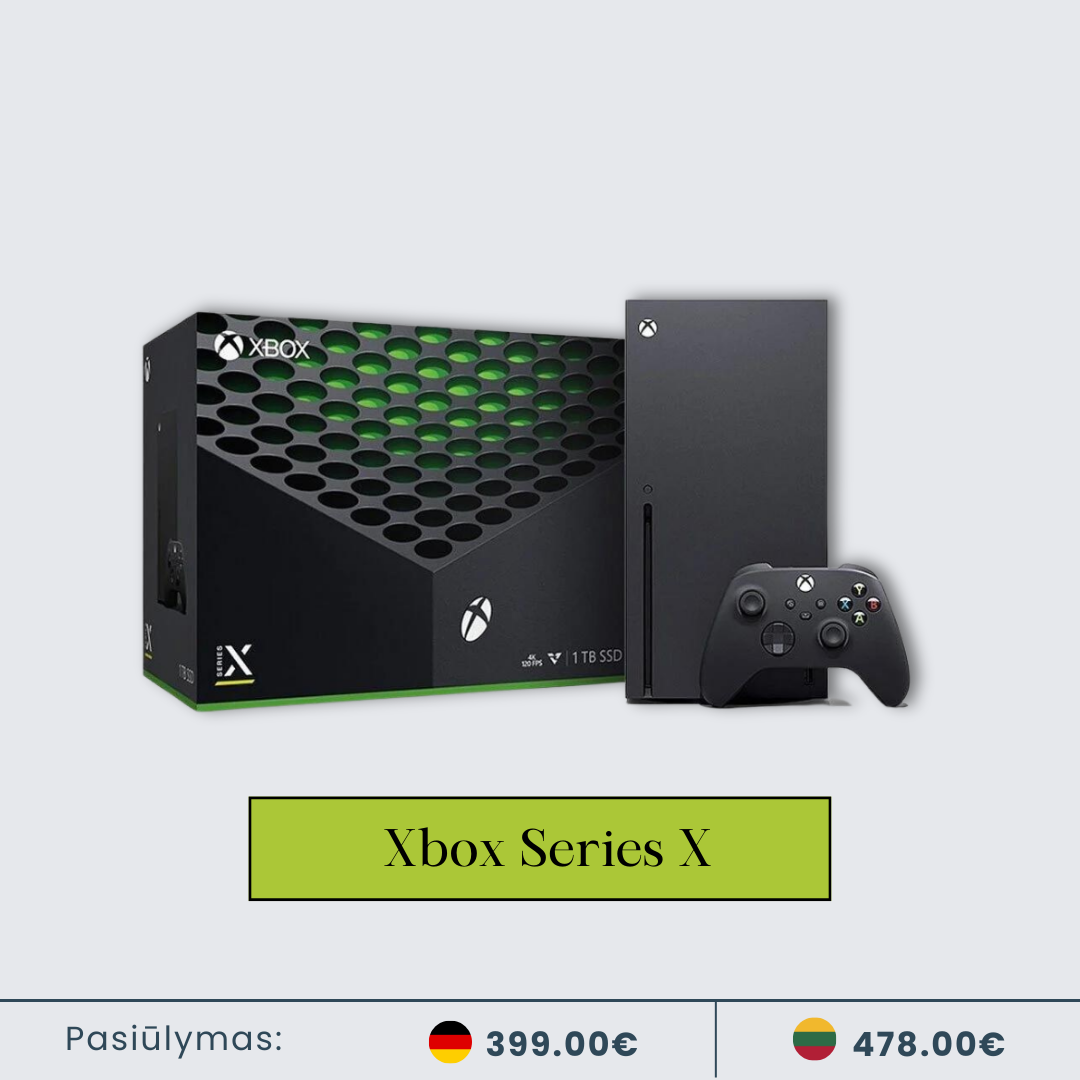Click the B button on the controller
The image size is (1080, 1080).
click(873, 605)
